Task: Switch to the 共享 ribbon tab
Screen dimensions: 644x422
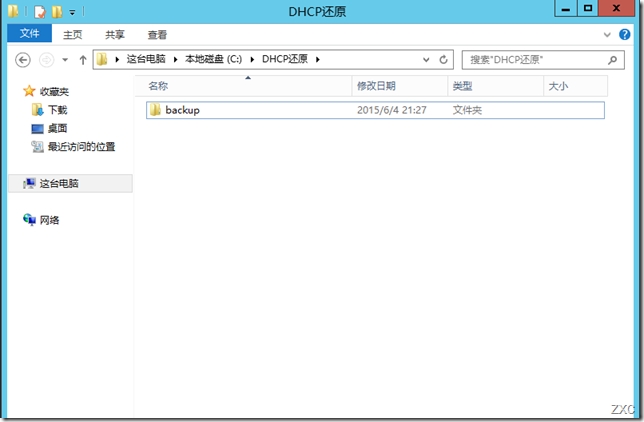Action: [x=115, y=35]
